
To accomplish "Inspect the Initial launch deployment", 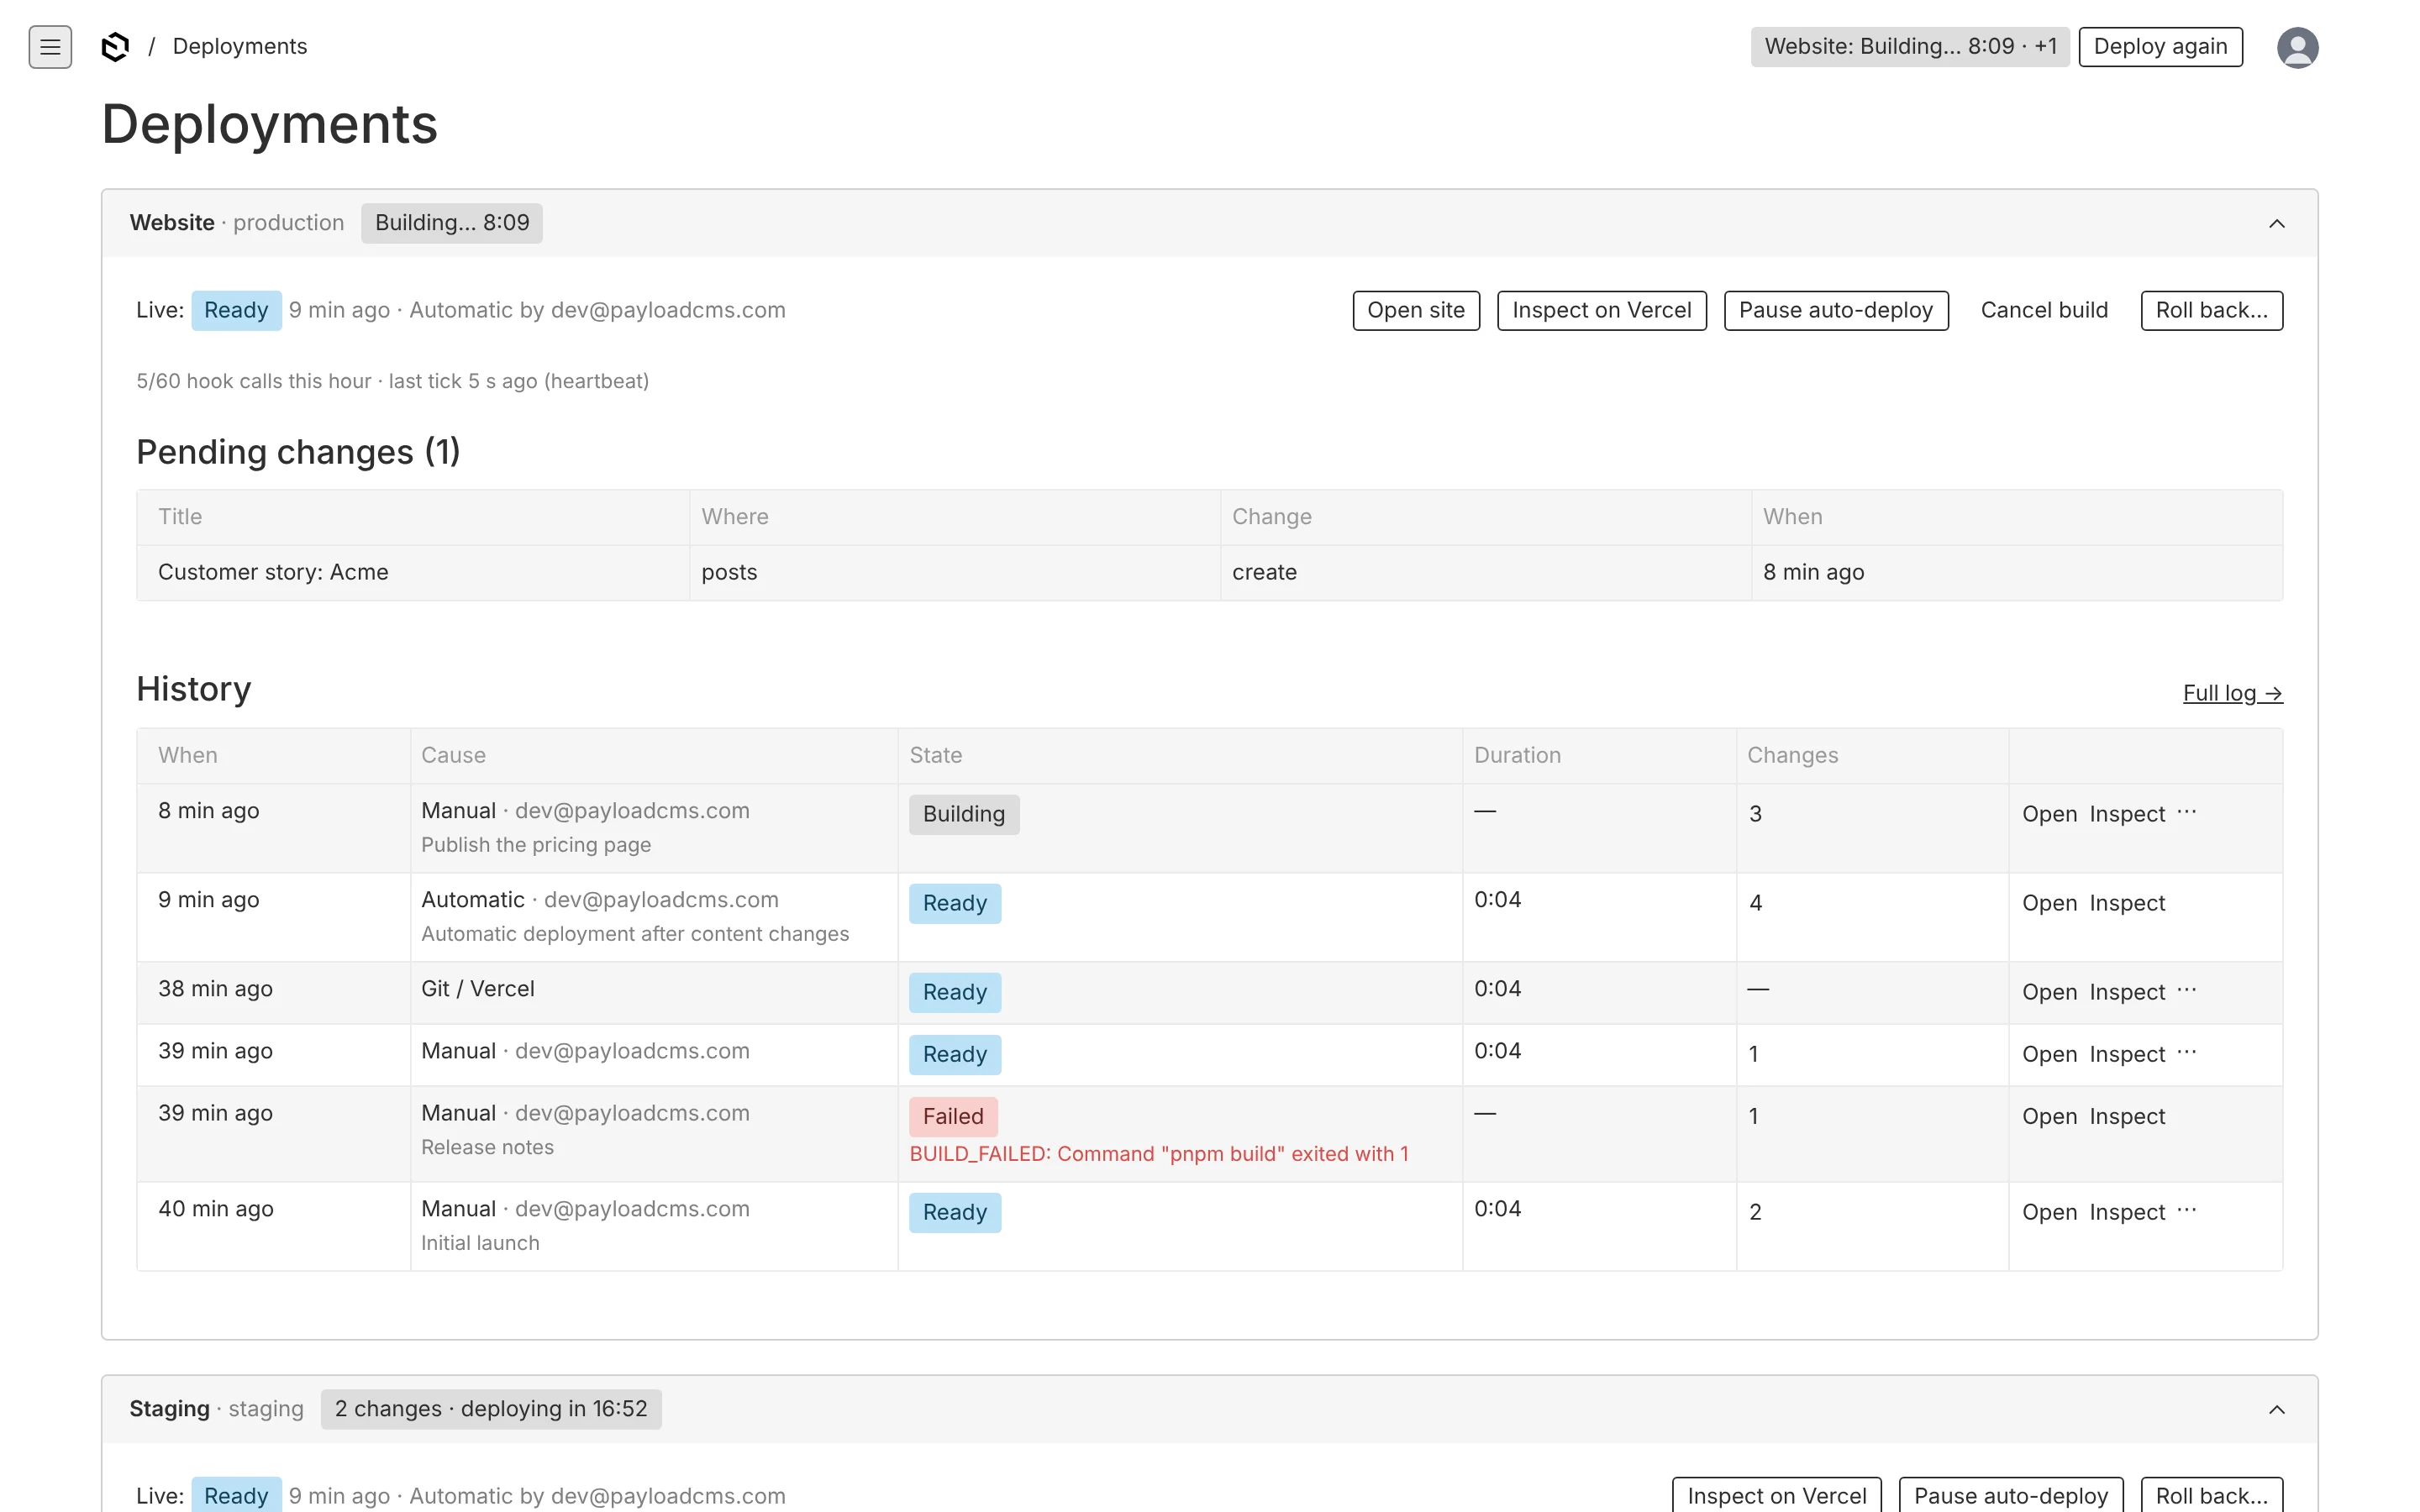I will [x=2127, y=1212].
